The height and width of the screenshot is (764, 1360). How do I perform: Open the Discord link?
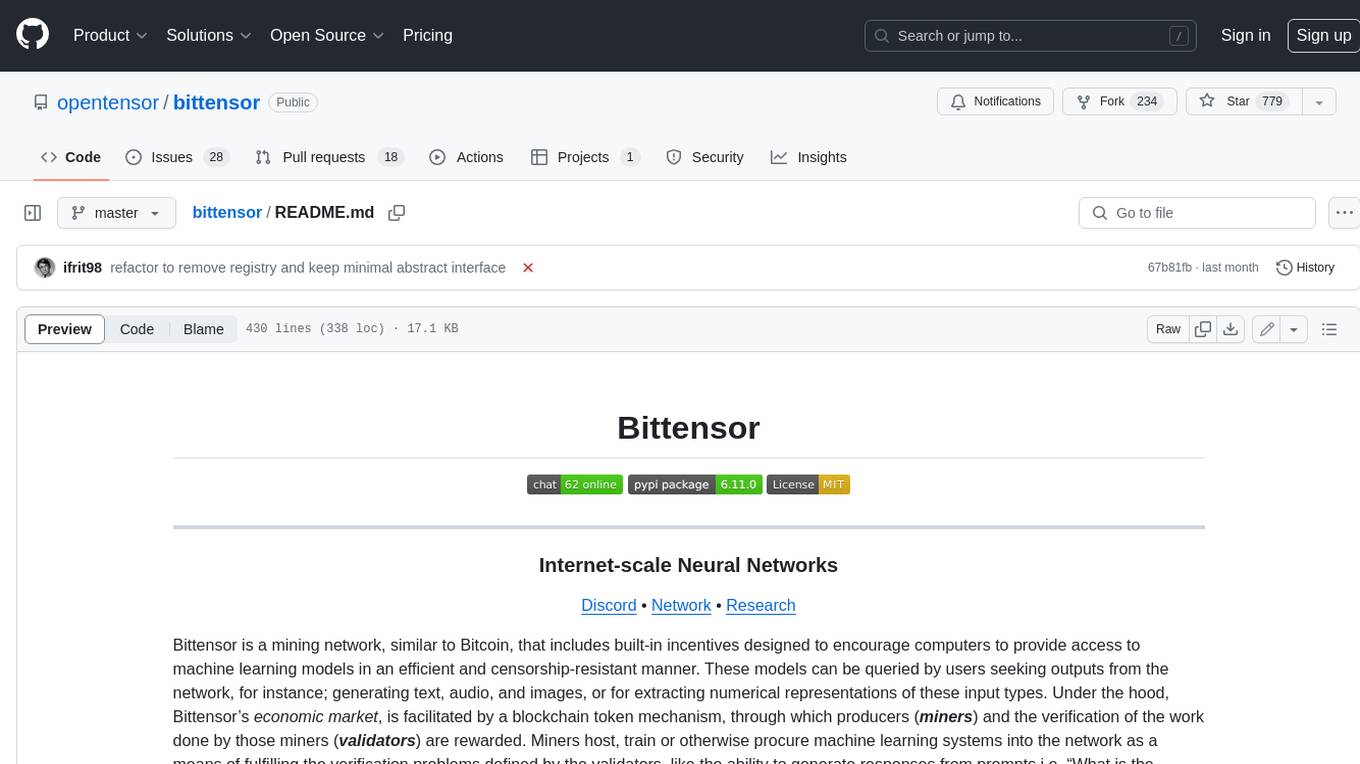609,605
